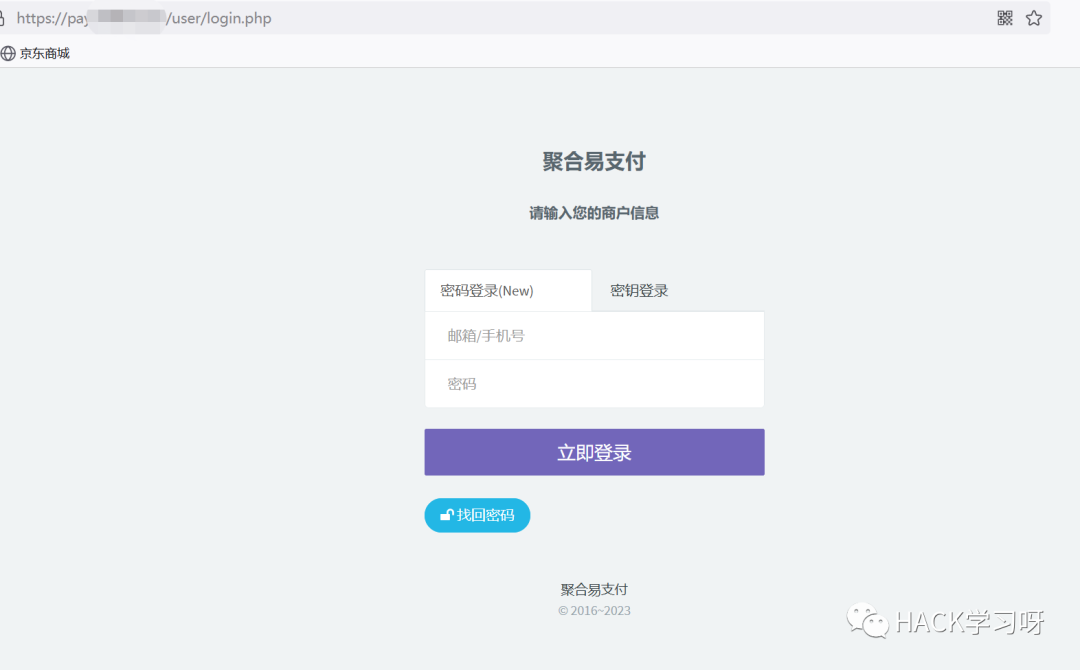Click the 聚合易支付 page title
The height and width of the screenshot is (670, 1080).
pos(594,161)
